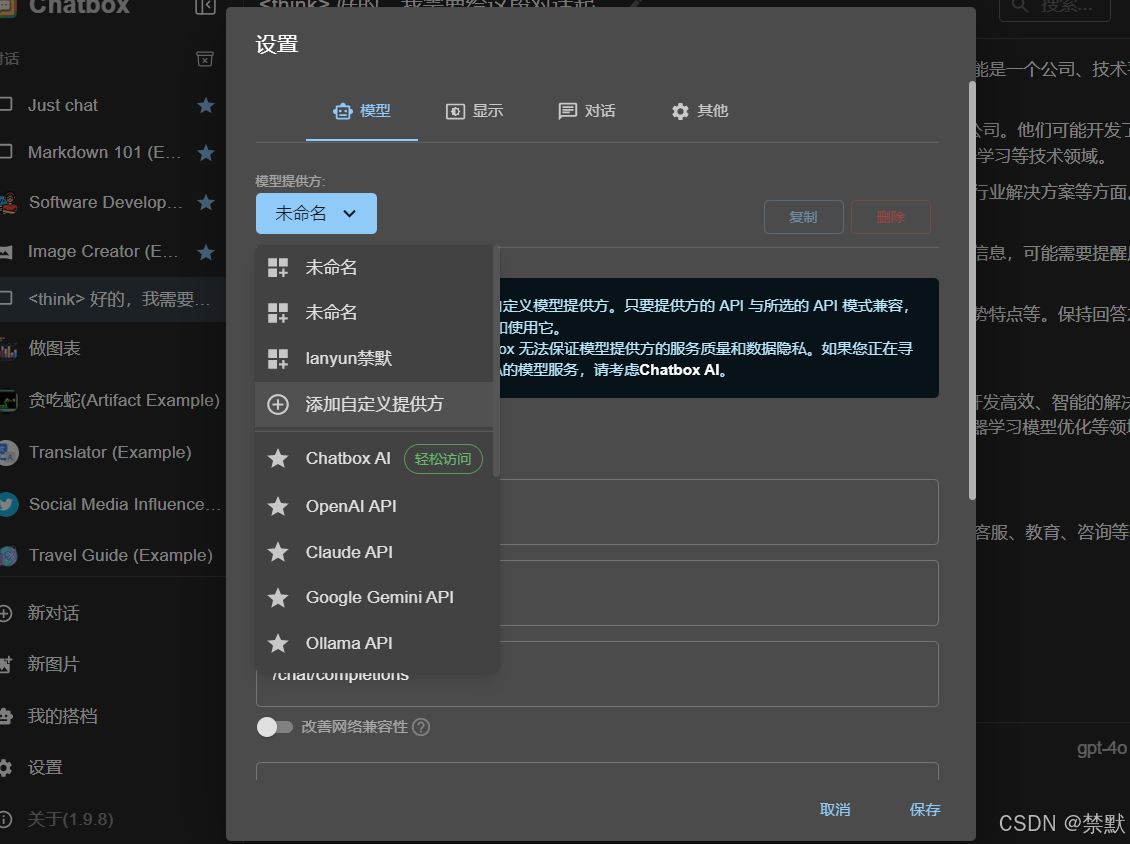Viewport: 1130px width, 844px height.
Task: Click the grid icon beside lanyun禁默
Action: 278,359
